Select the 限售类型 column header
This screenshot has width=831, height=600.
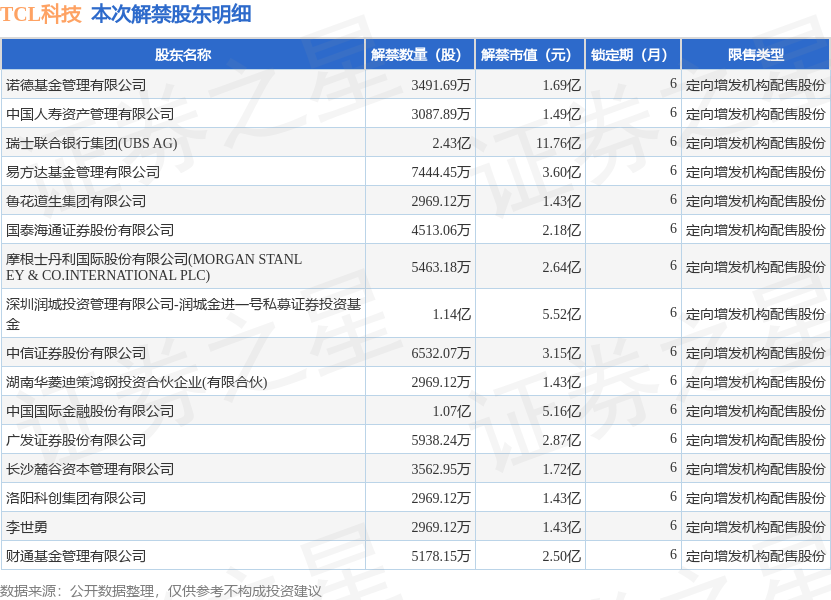click(755, 55)
